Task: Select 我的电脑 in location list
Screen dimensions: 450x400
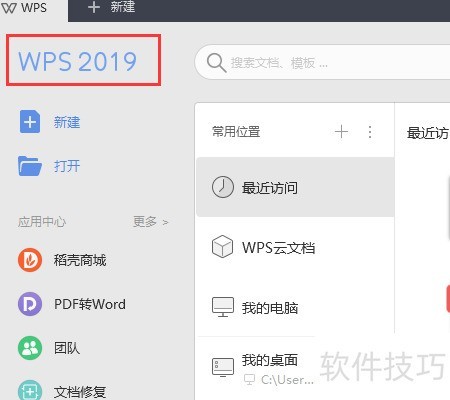Action: coord(295,307)
